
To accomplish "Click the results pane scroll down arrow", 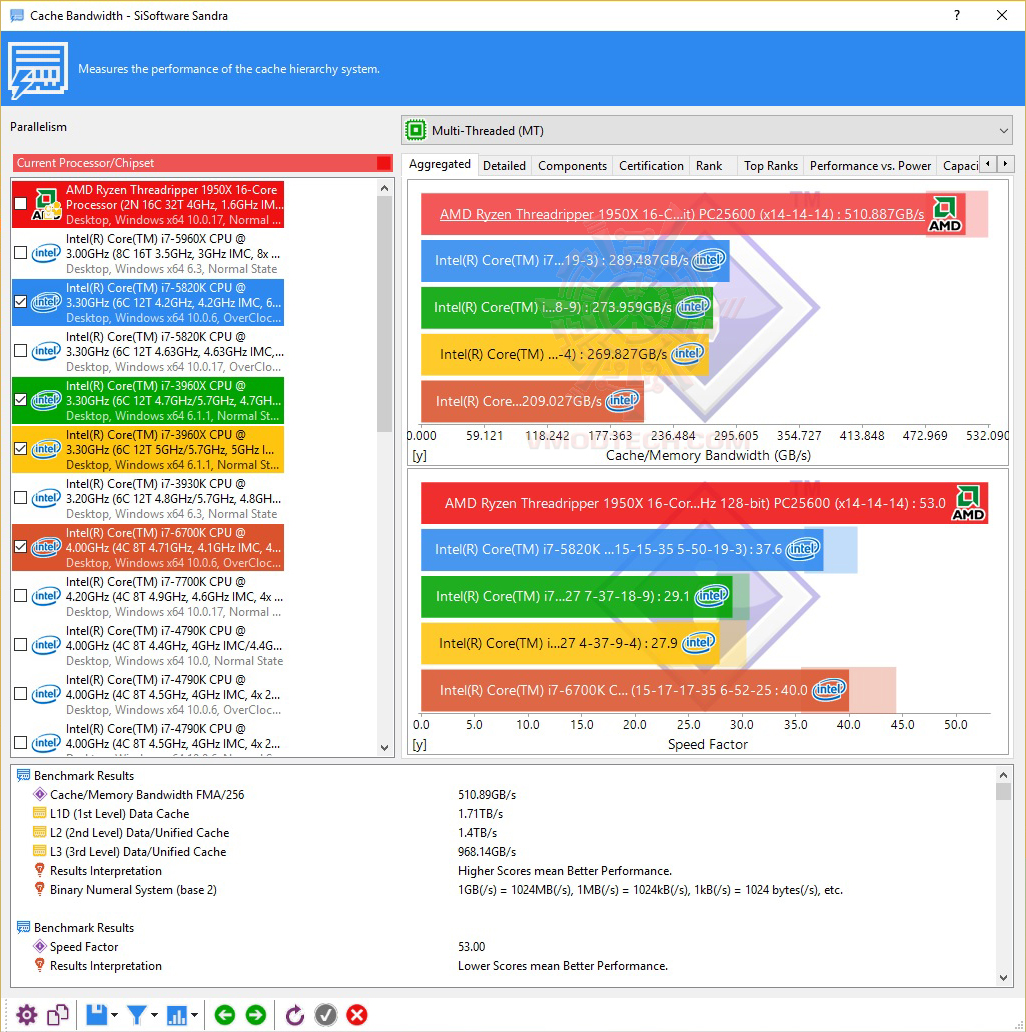I will [1003, 978].
